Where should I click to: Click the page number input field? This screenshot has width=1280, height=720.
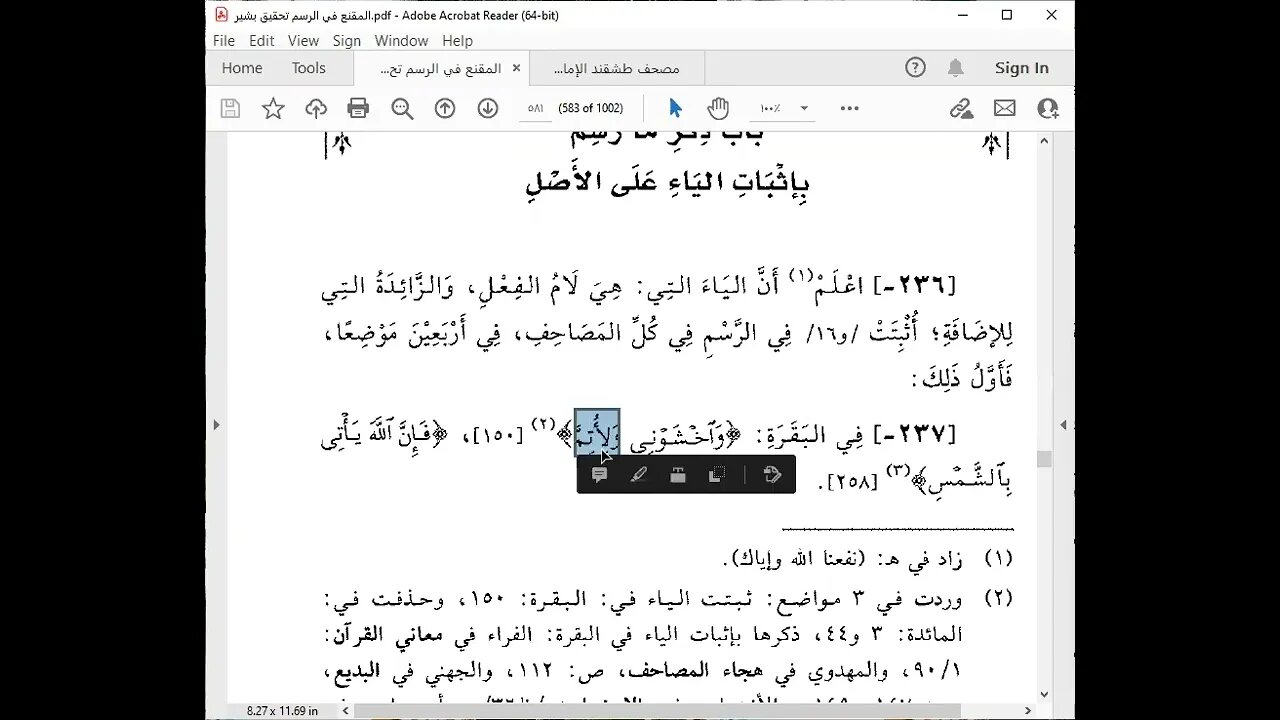535,108
